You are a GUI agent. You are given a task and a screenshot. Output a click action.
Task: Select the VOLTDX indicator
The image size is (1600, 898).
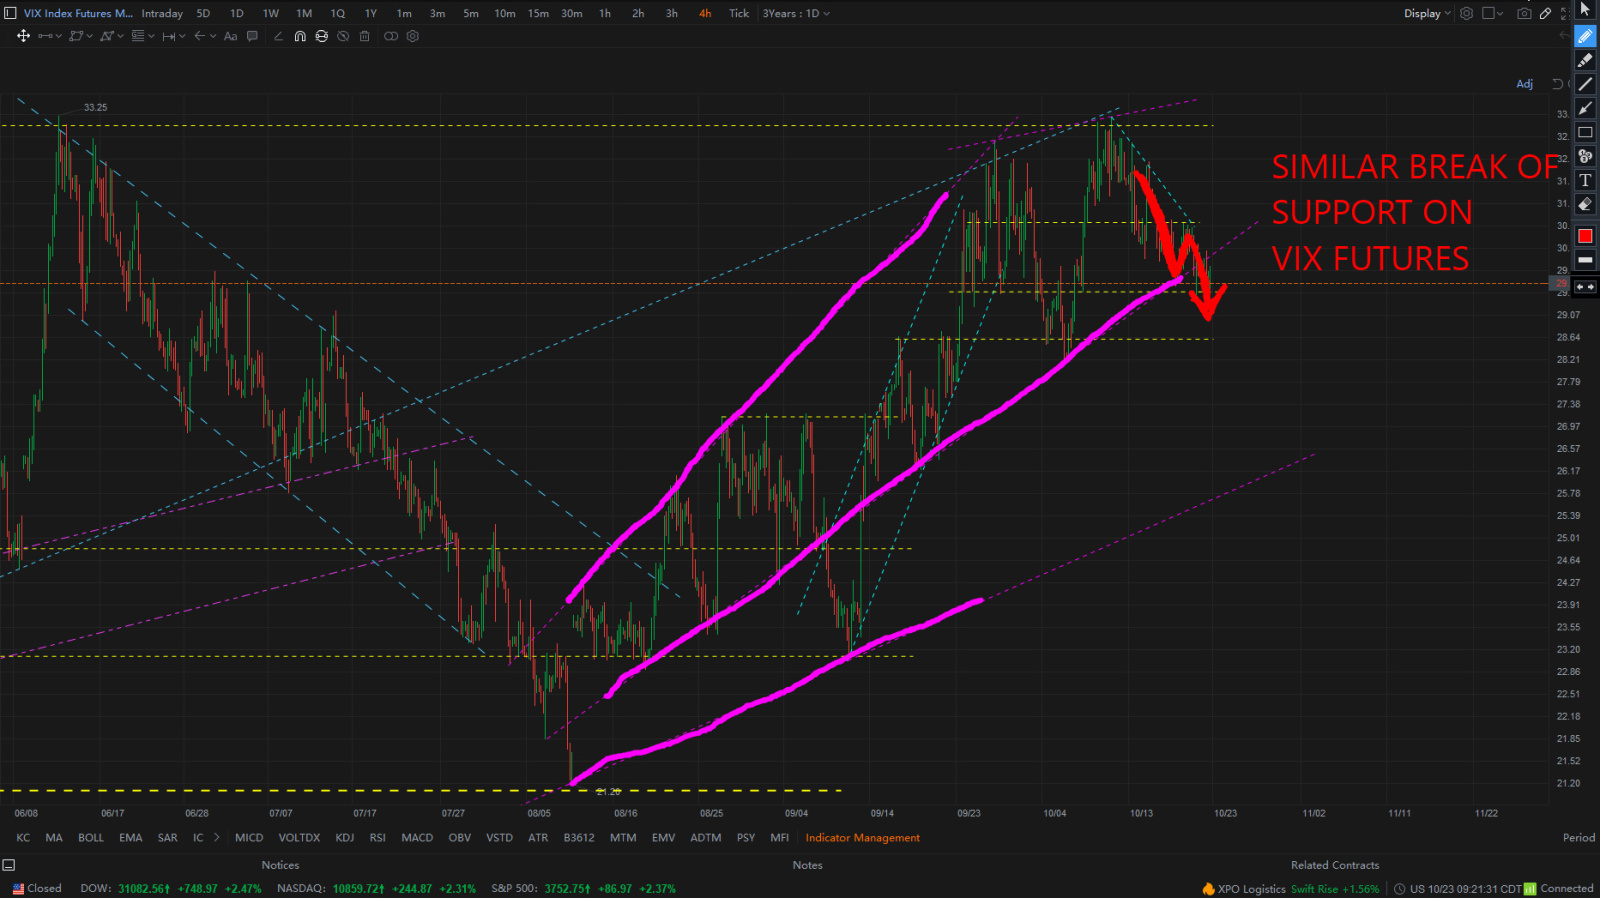coord(299,838)
